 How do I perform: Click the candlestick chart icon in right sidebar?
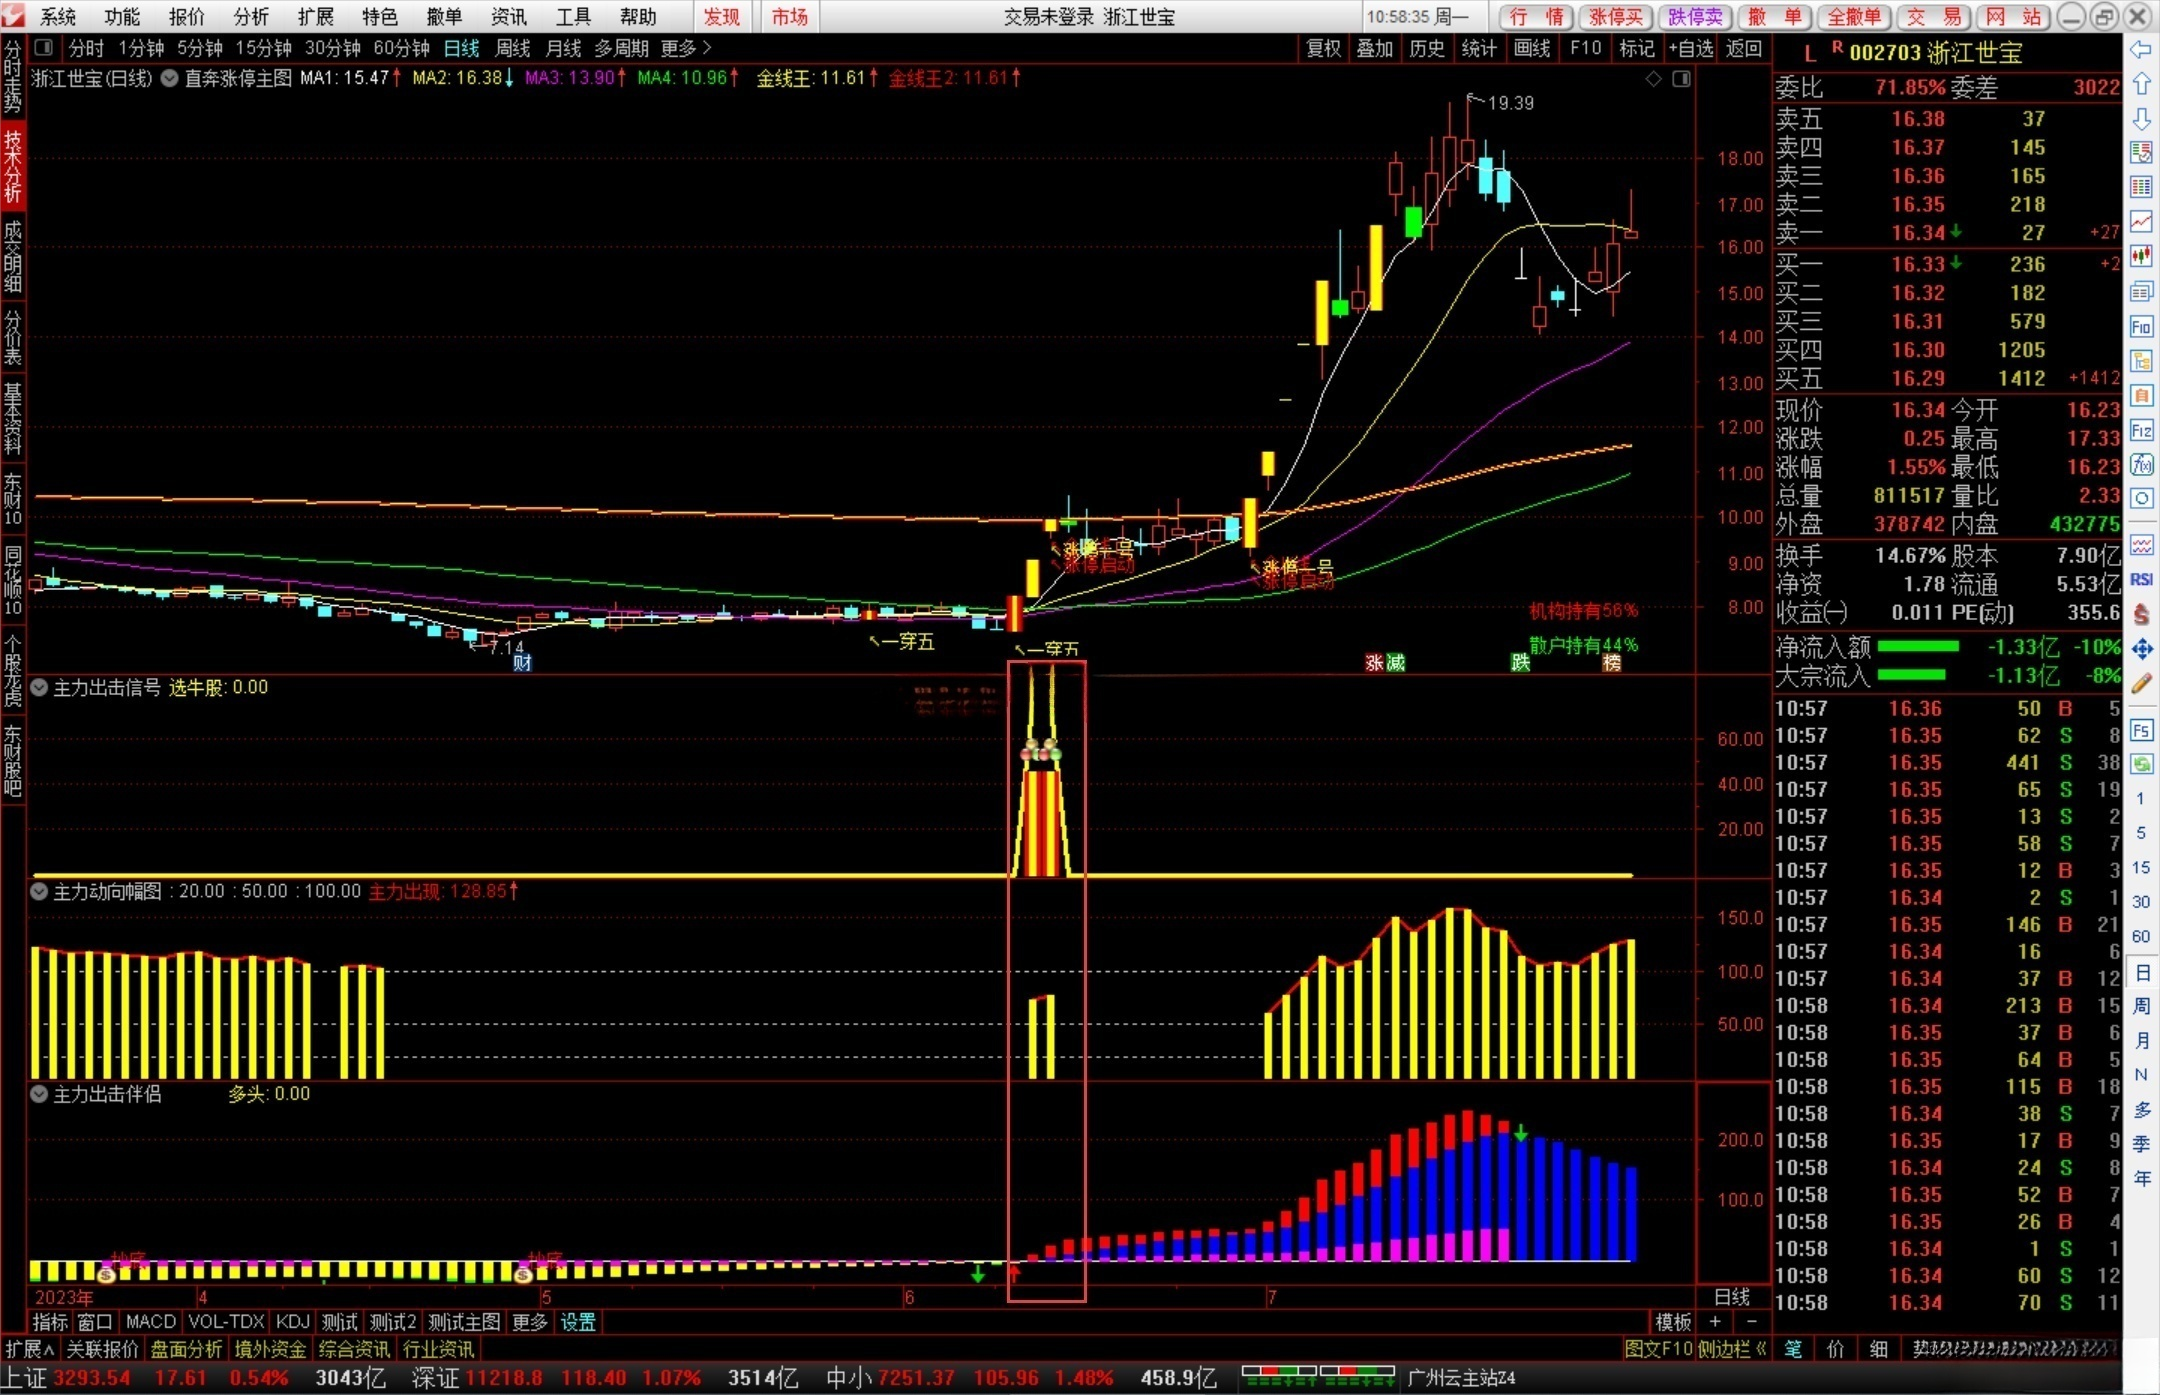pyautogui.click(x=2141, y=257)
